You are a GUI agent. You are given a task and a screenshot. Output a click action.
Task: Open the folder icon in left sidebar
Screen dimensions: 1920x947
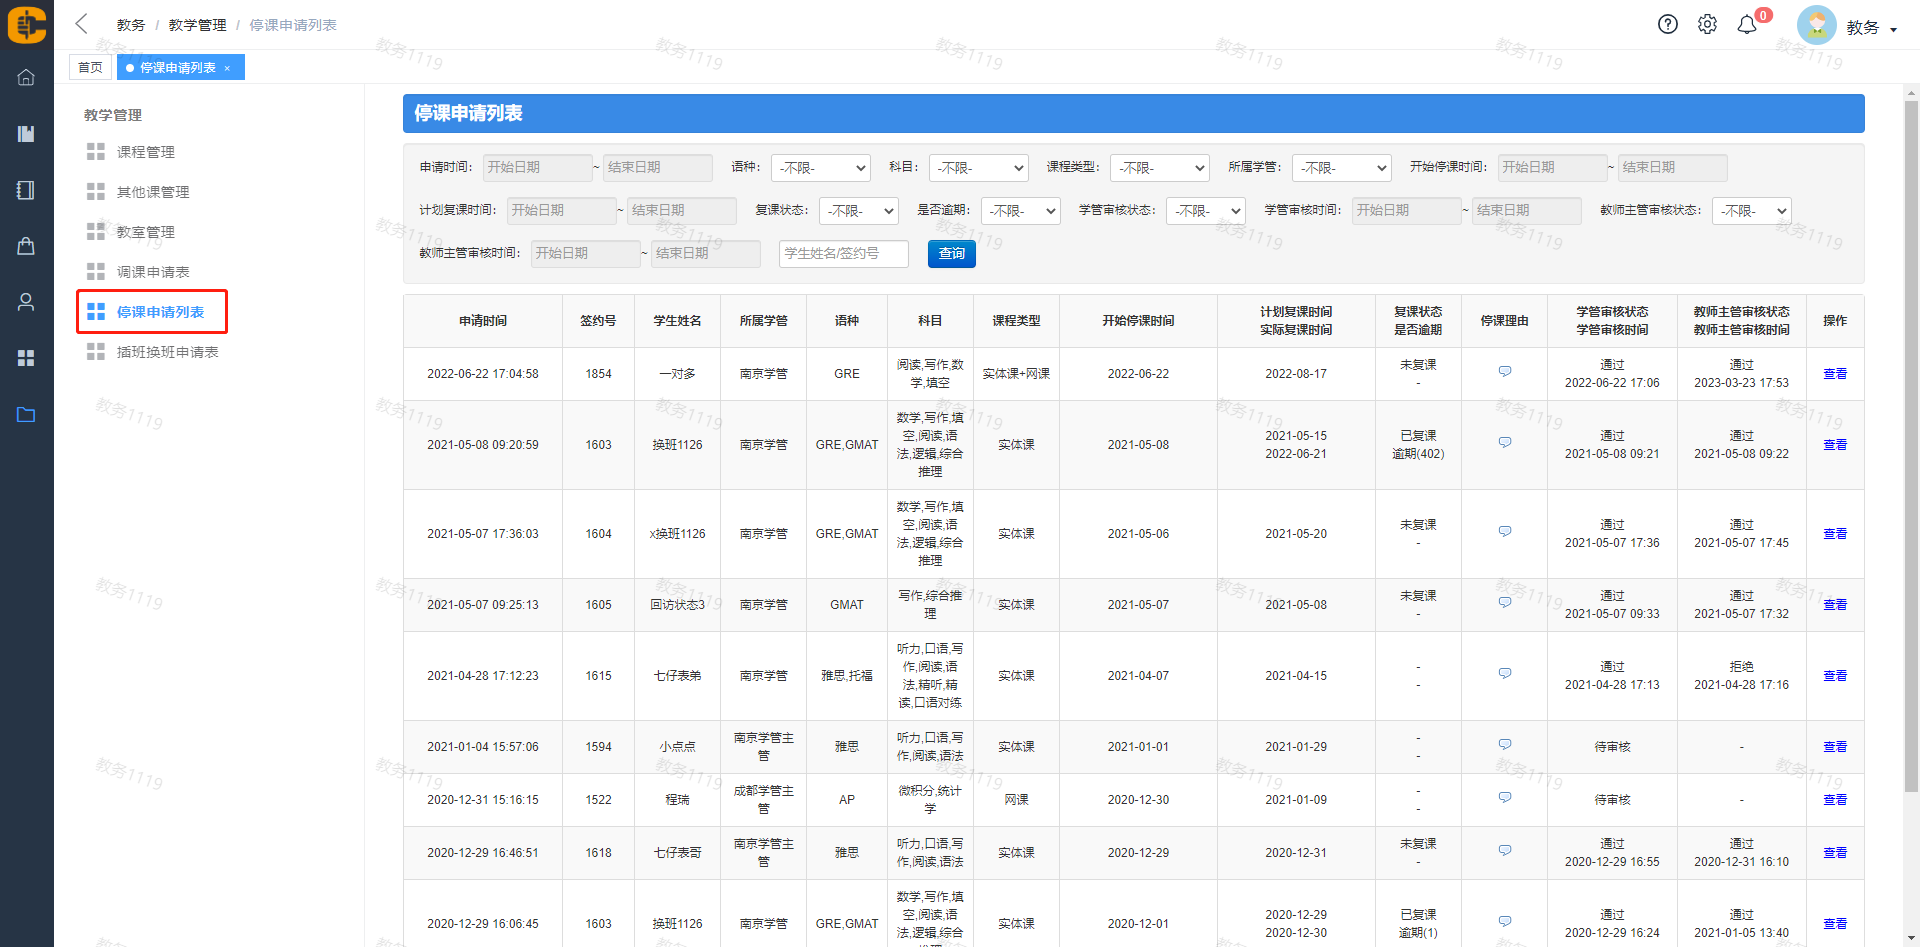(x=26, y=414)
